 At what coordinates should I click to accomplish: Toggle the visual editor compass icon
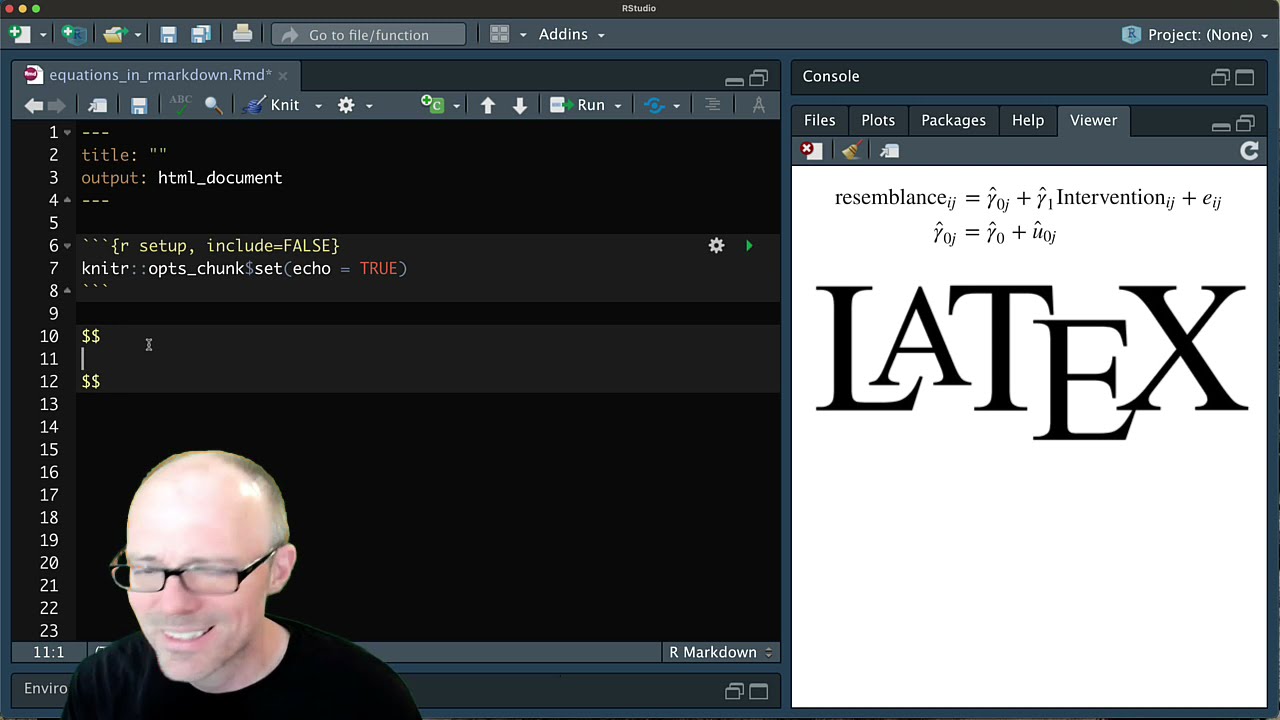point(758,105)
